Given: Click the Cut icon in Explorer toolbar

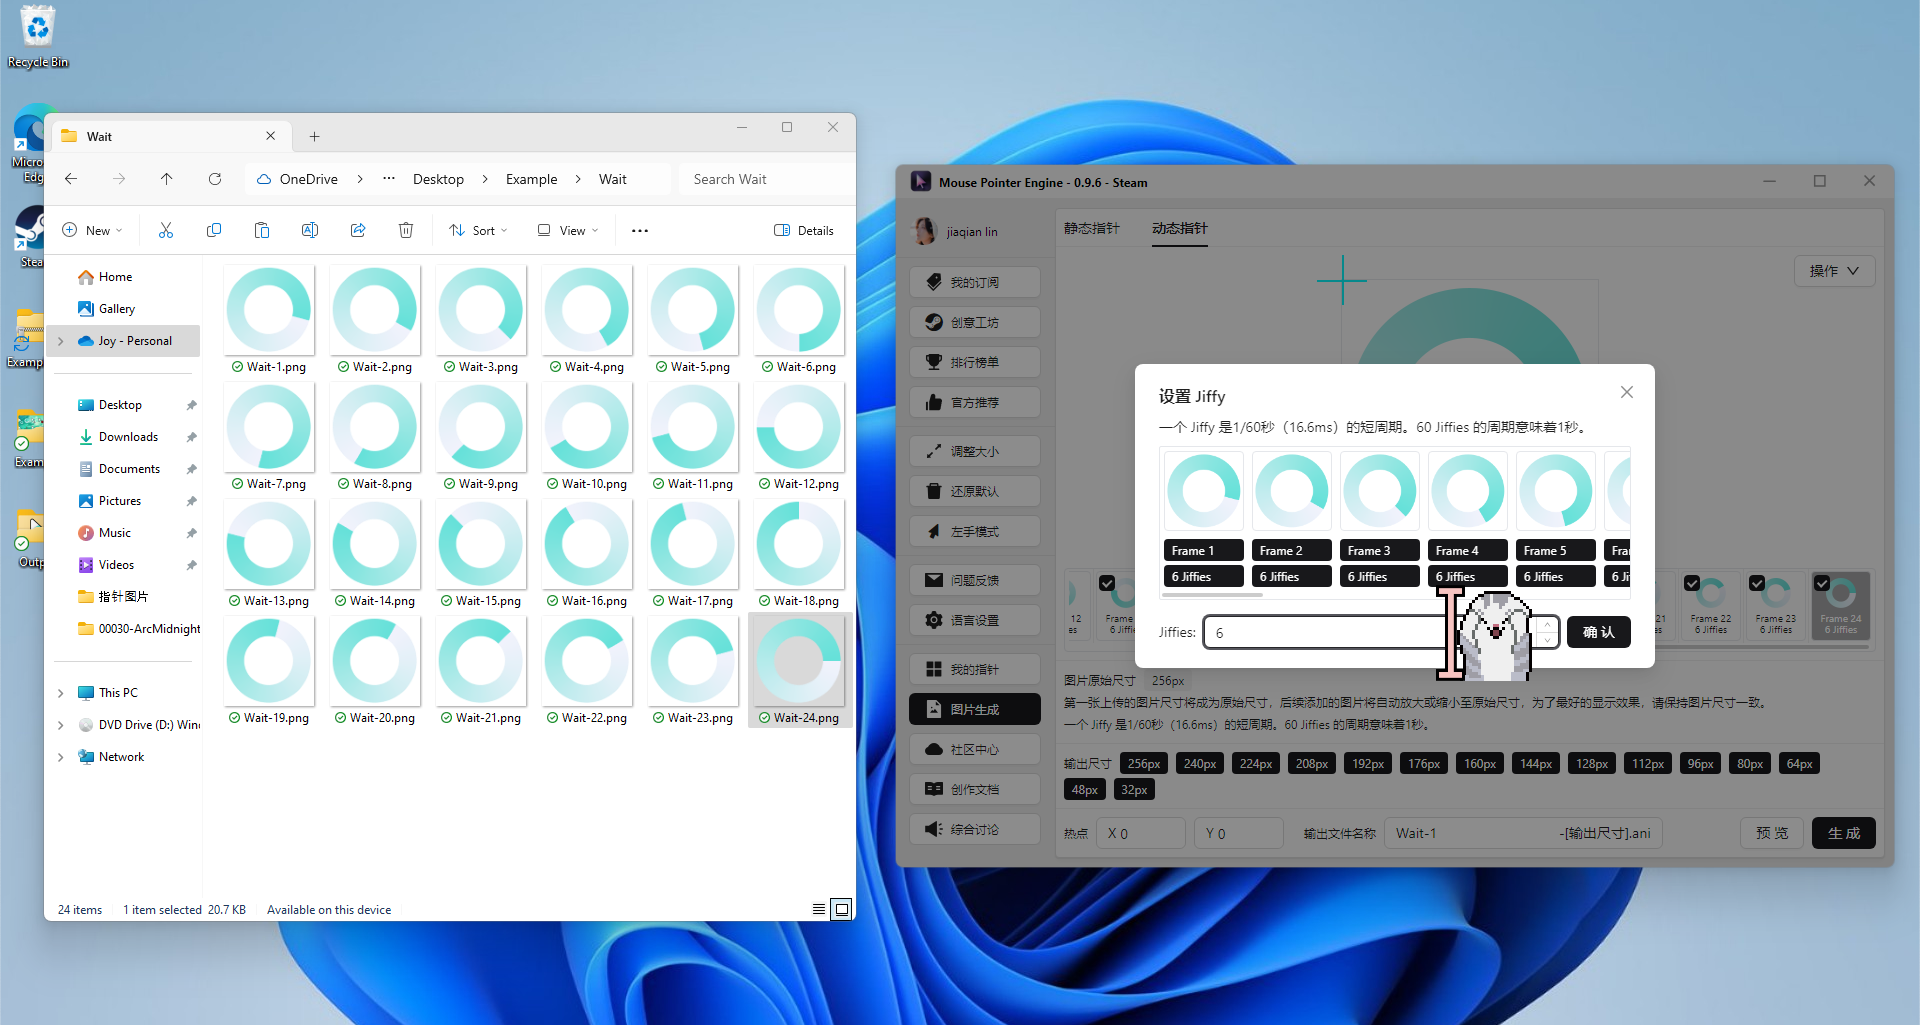Looking at the screenshot, I should tap(166, 231).
